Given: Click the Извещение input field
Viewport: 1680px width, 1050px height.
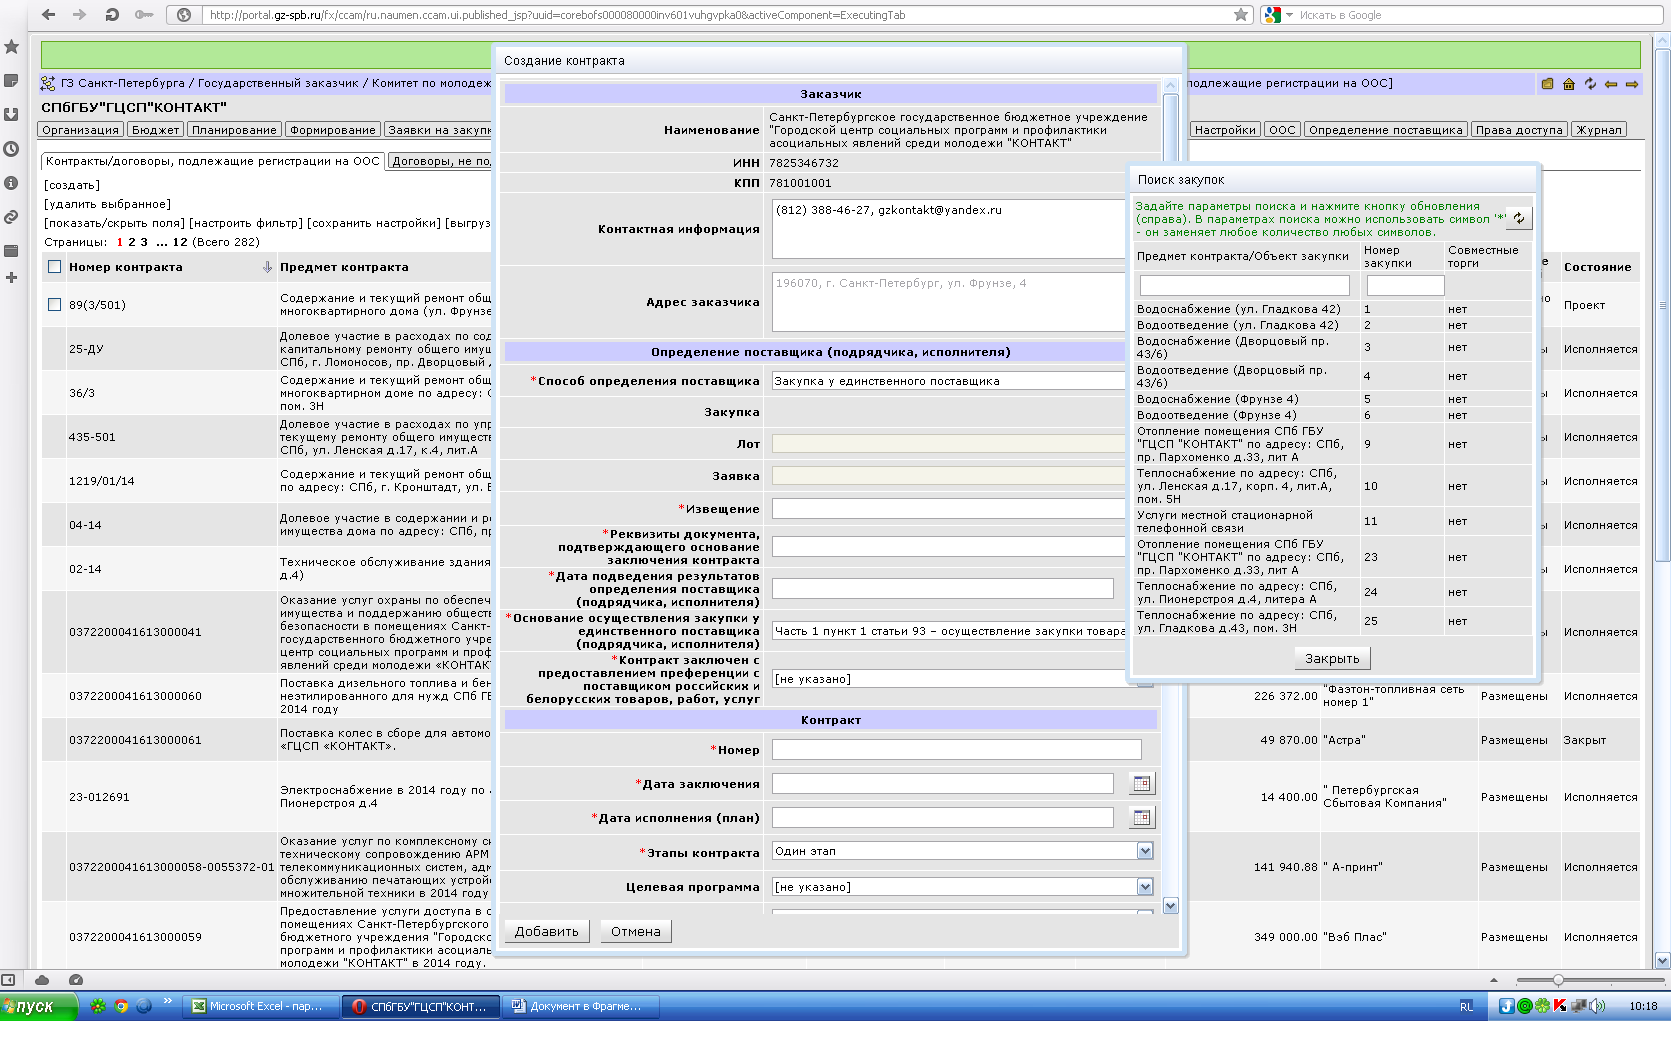Looking at the screenshot, I should pyautogui.click(x=949, y=509).
